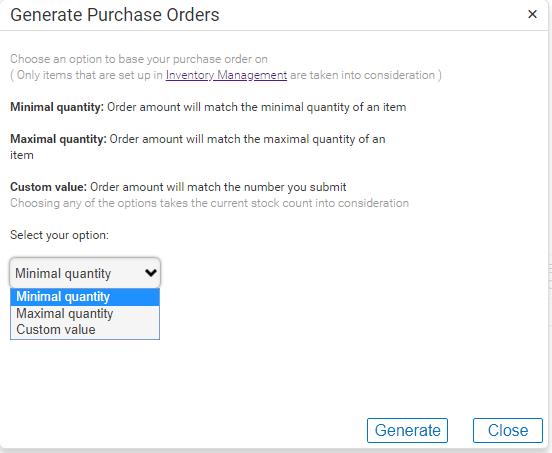Open the Select your option combo box
552x453 pixels.
[85, 273]
